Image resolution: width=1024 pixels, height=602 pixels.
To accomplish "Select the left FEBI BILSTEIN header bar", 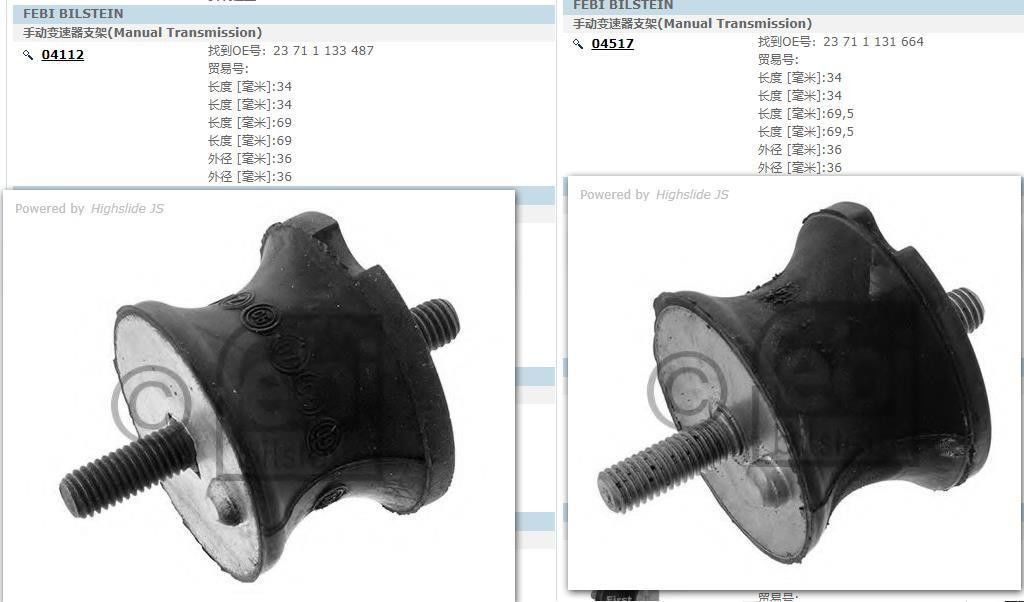I will [x=280, y=14].
